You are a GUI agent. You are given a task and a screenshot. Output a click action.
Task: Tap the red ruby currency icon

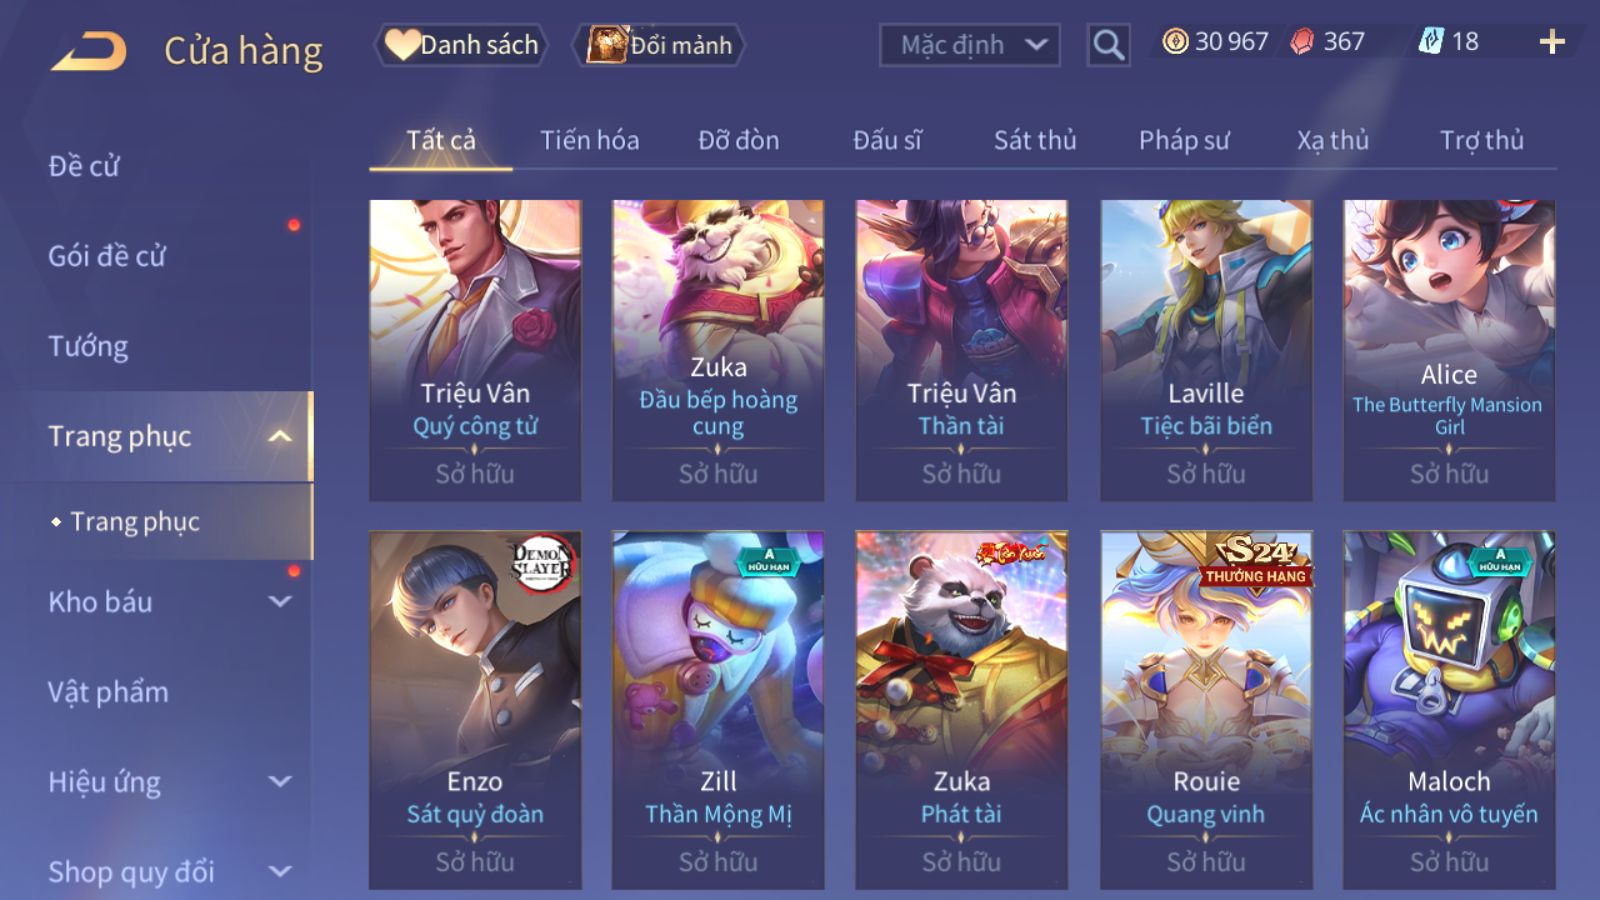coord(1302,41)
